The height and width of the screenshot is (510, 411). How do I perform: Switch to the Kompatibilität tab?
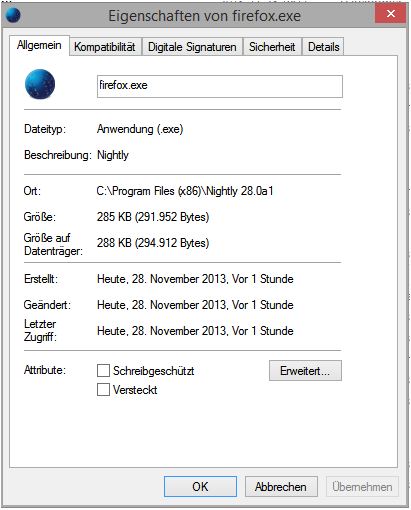[105, 47]
